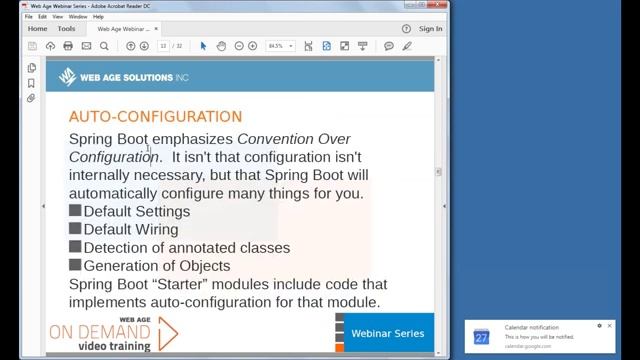This screenshot has width=640, height=360.
Task: Switch to the Tools tab
Action: tap(66, 29)
